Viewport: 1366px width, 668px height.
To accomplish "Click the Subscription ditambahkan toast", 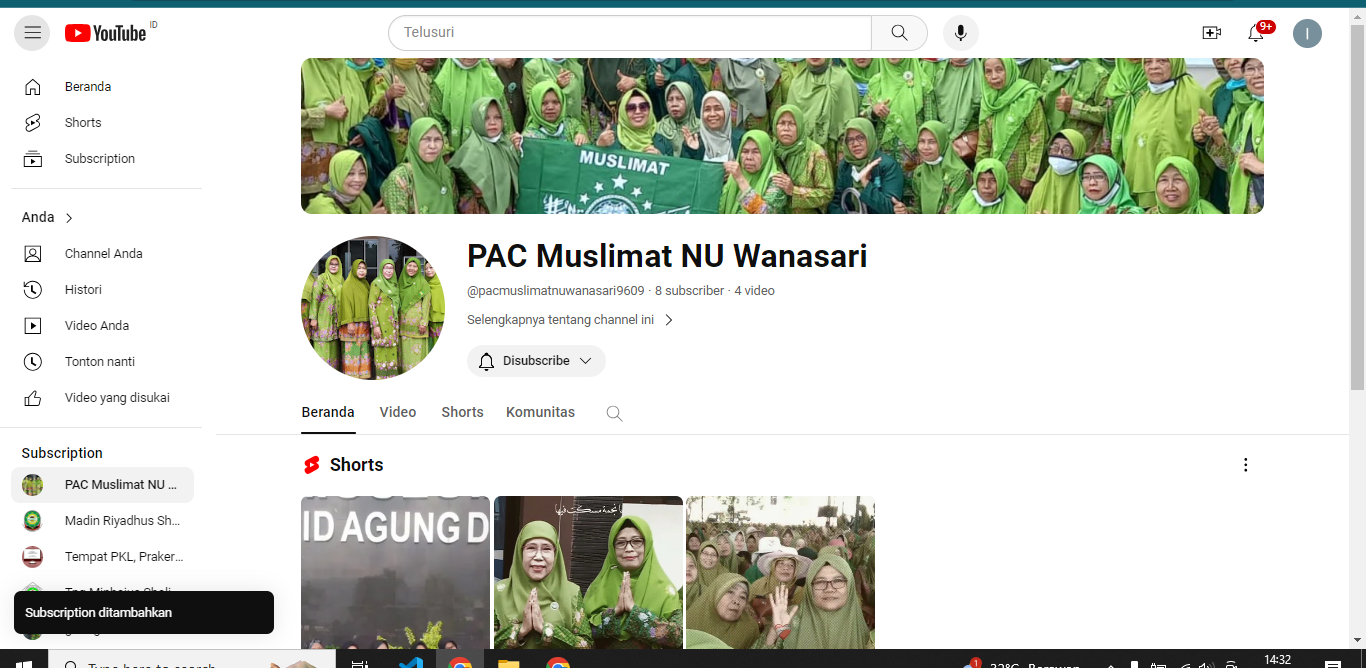I will coord(144,613).
